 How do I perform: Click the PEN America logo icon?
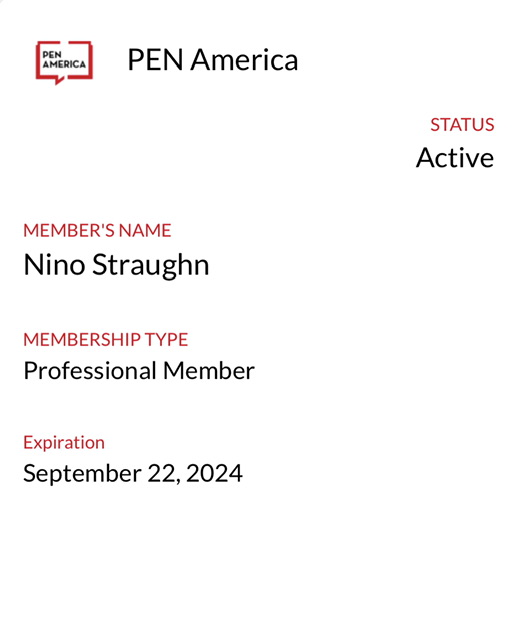[x=65, y=62]
